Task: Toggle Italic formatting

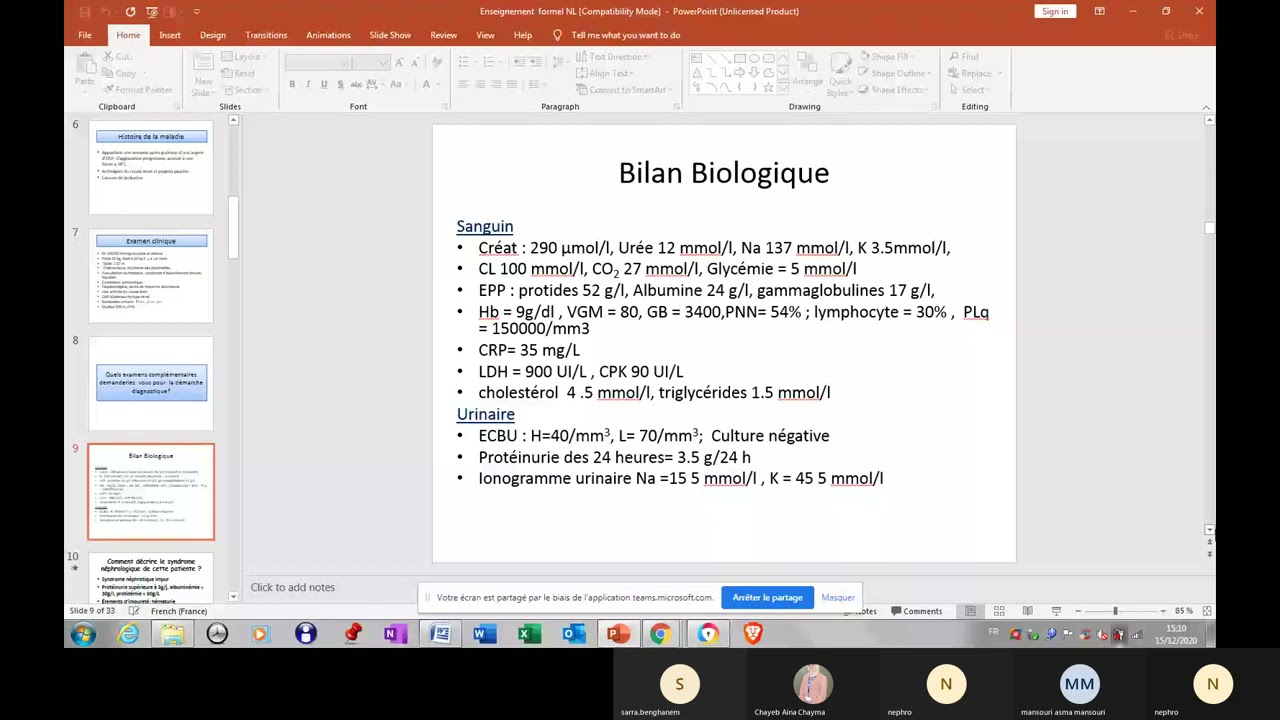Action: [308, 84]
